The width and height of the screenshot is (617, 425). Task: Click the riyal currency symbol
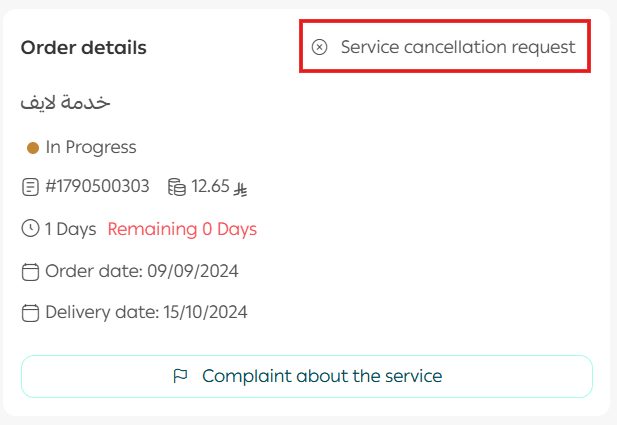[240, 187]
